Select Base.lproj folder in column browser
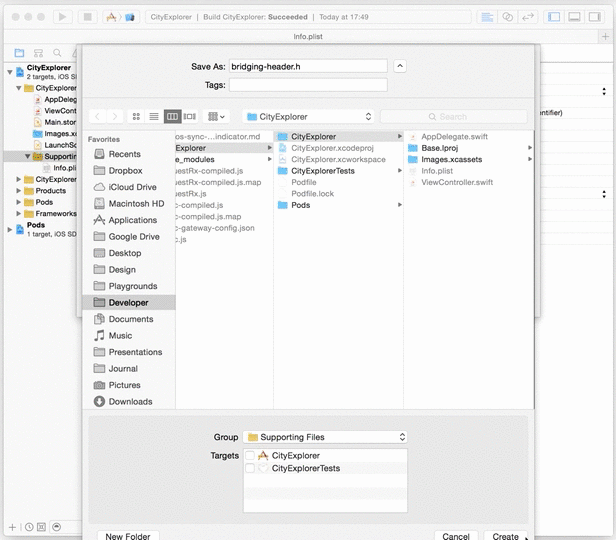Viewport: 616px width, 540px height. tap(469, 148)
